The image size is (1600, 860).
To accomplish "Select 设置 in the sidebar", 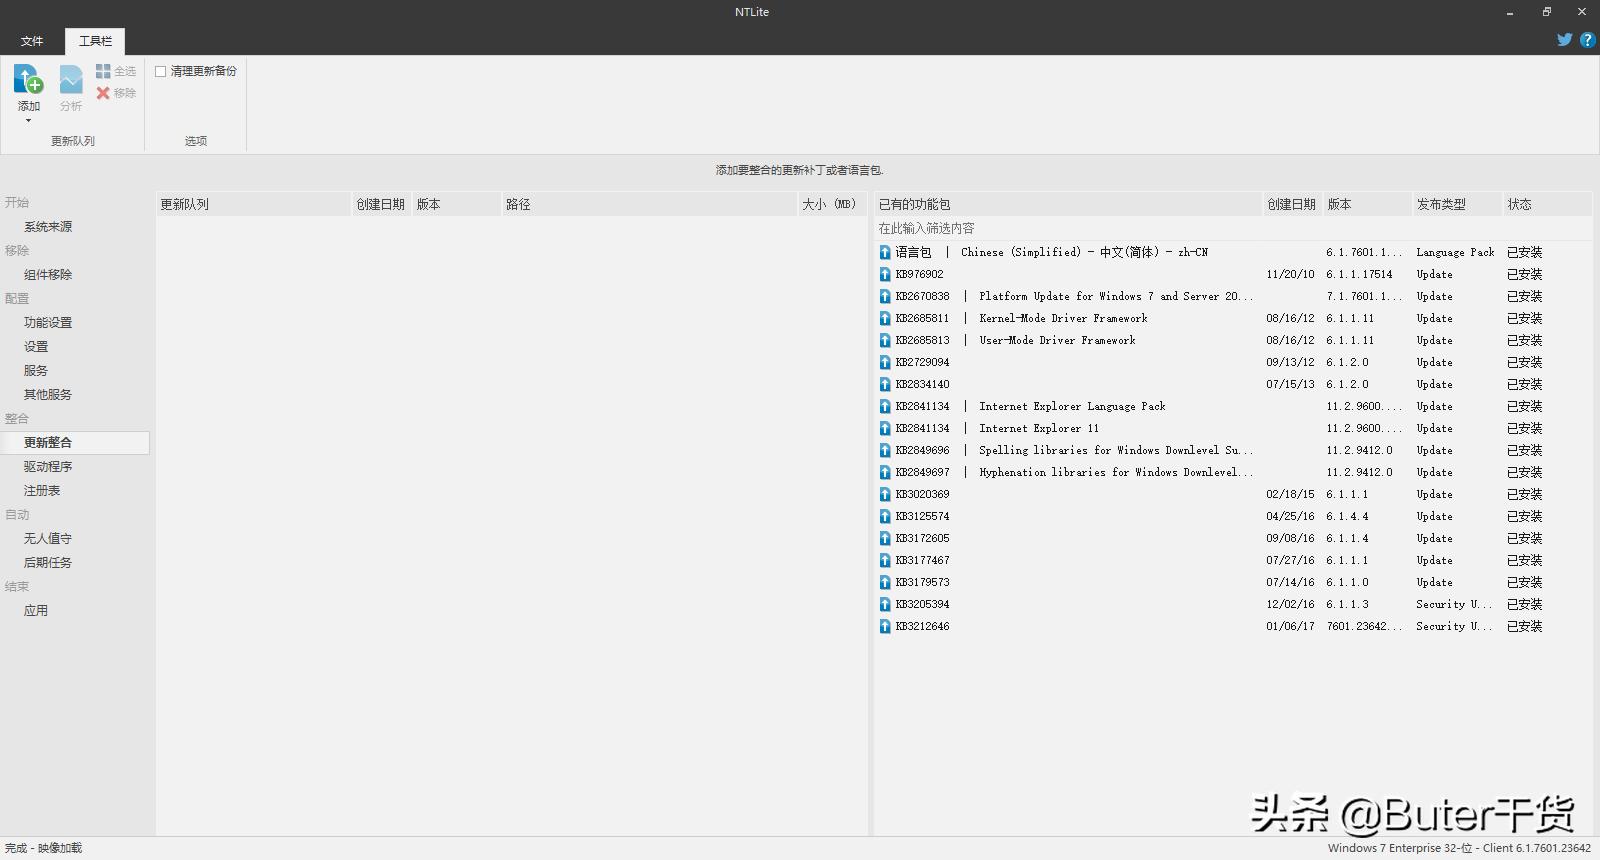I will point(36,347).
